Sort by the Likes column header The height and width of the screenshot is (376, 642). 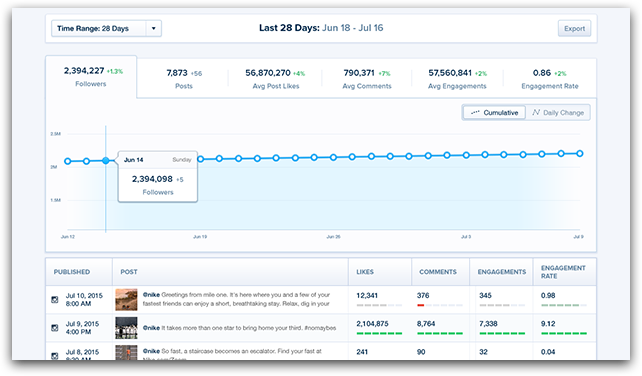coord(365,272)
